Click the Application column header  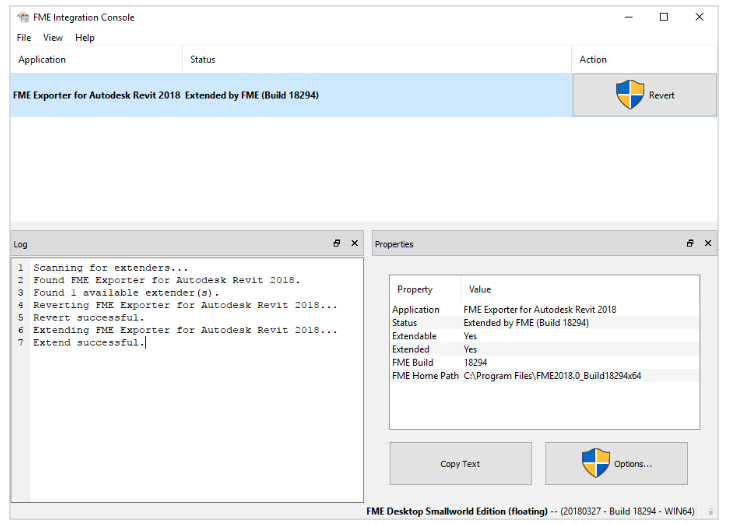pyautogui.click(x=96, y=60)
